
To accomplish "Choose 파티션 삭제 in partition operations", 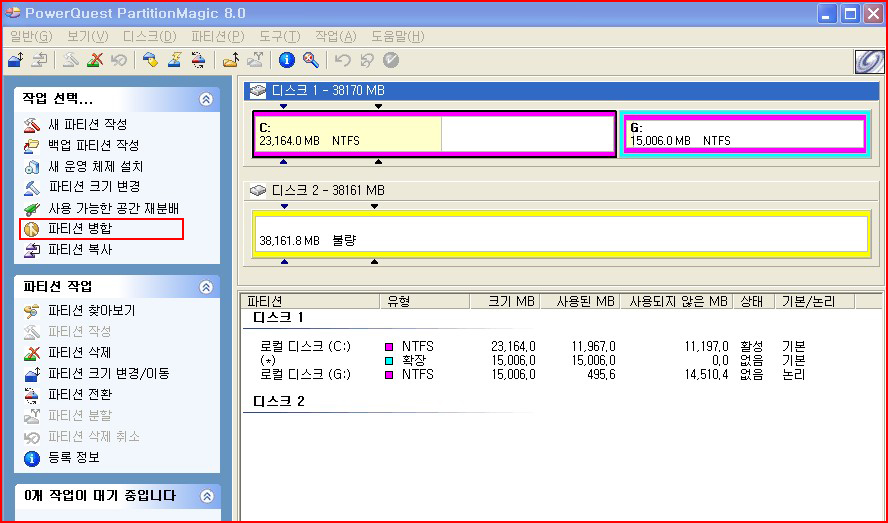I will [79, 352].
